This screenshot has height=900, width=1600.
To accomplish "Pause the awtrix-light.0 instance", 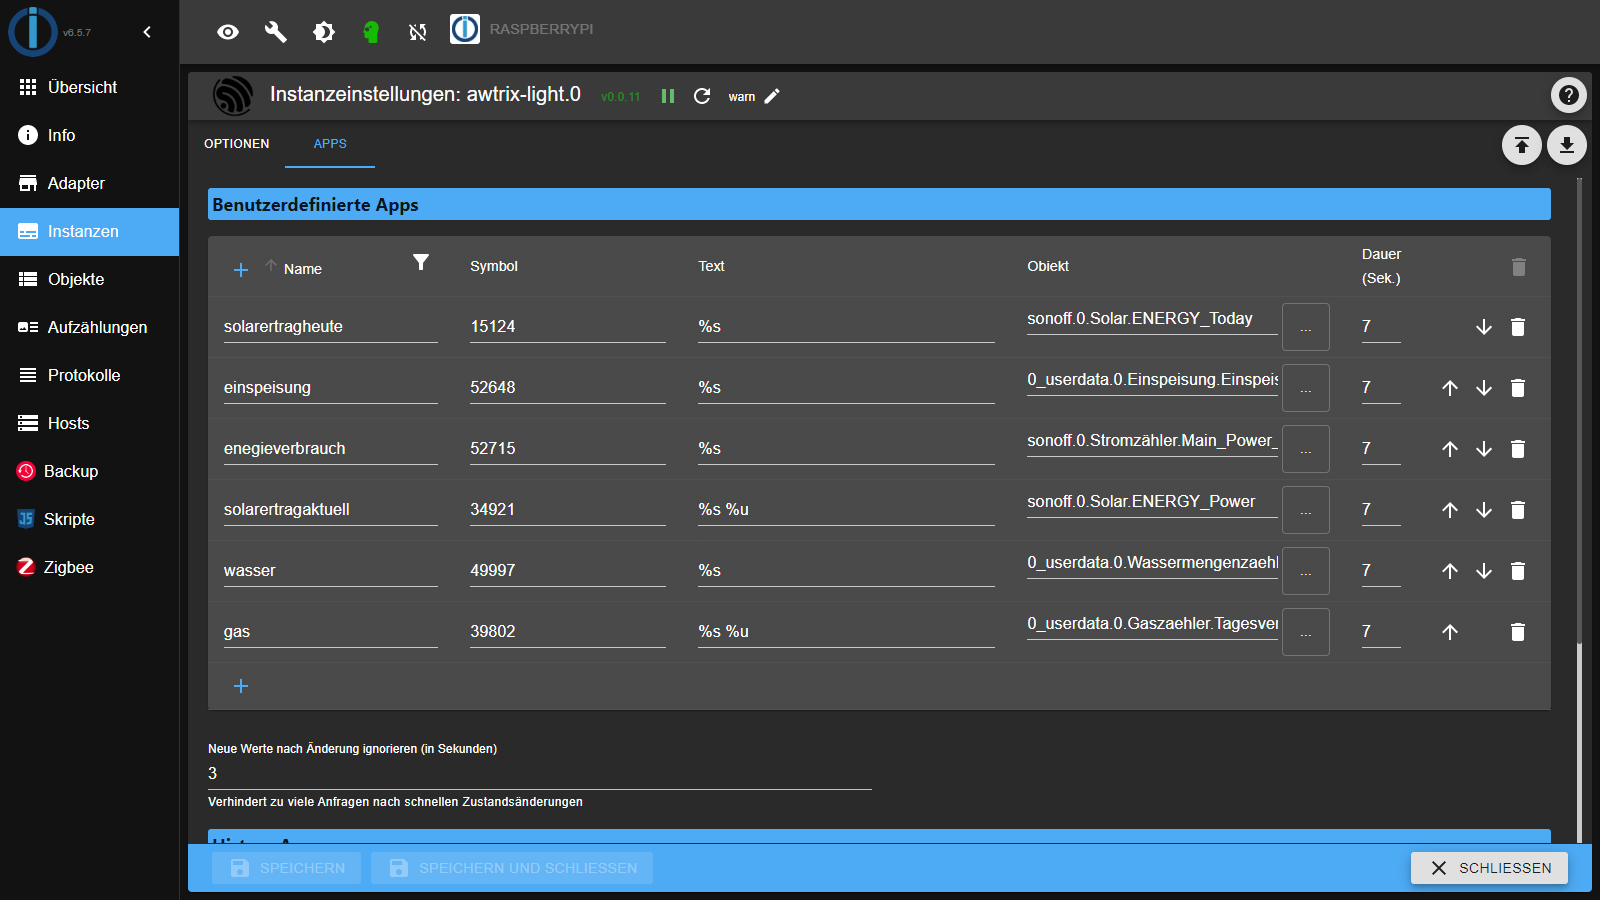I will [x=668, y=96].
